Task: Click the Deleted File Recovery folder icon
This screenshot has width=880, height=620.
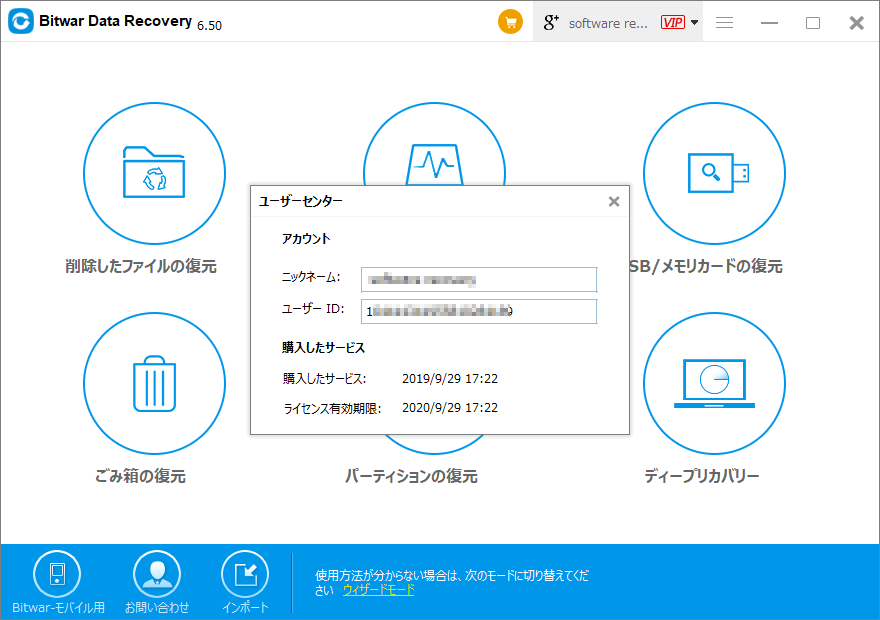Action: click(153, 172)
